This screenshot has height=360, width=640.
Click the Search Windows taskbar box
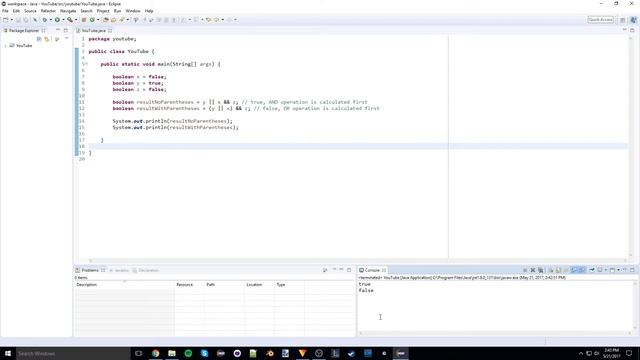[73, 353]
